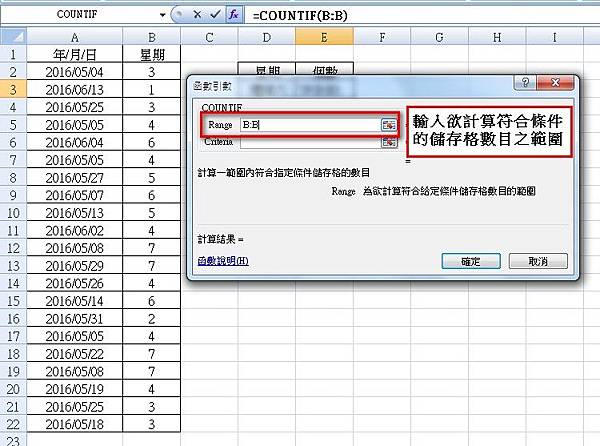Screen dimensions: 600x446
Task: Click cell containing 2016/06/02
Action: [x=75, y=230]
